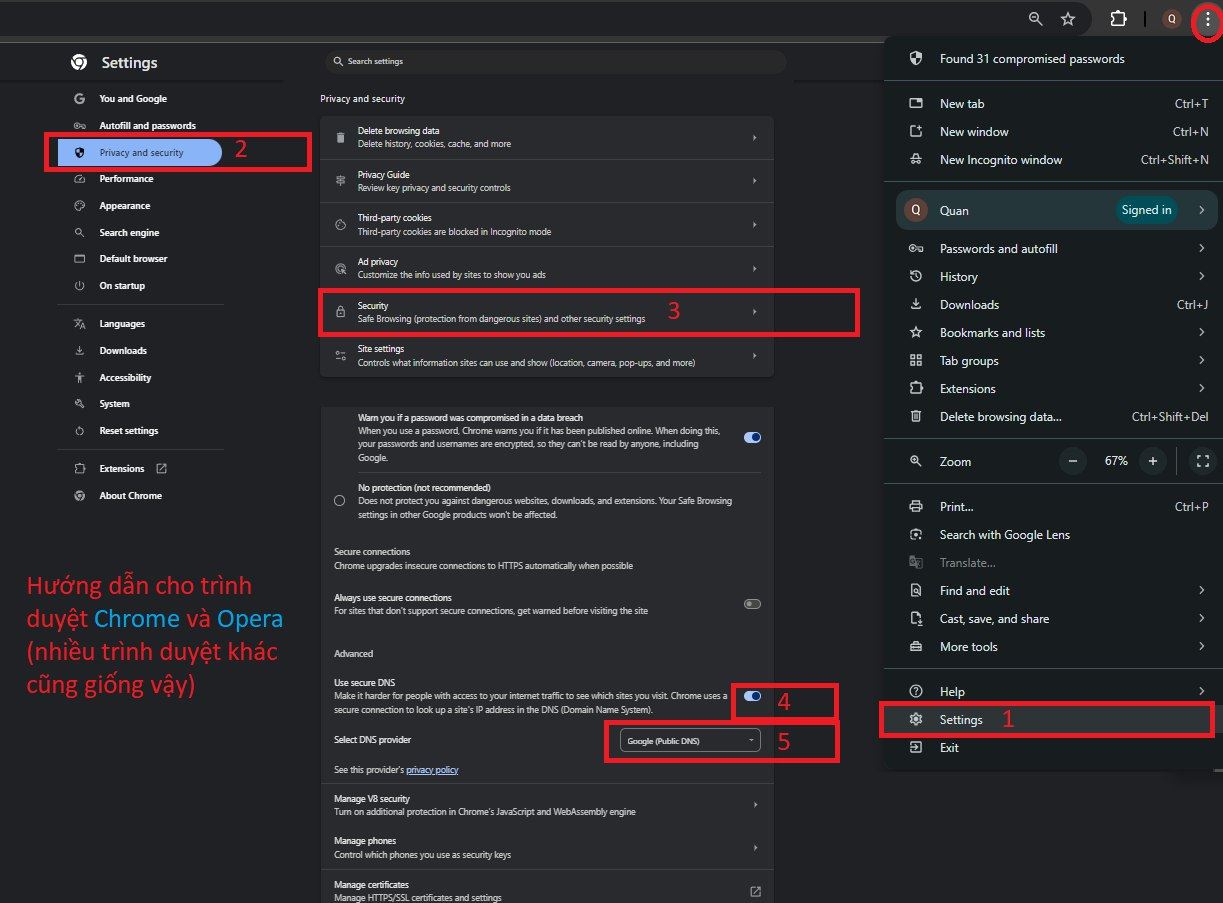
Task: Enable Always use secure connections switch
Action: pyautogui.click(x=752, y=604)
